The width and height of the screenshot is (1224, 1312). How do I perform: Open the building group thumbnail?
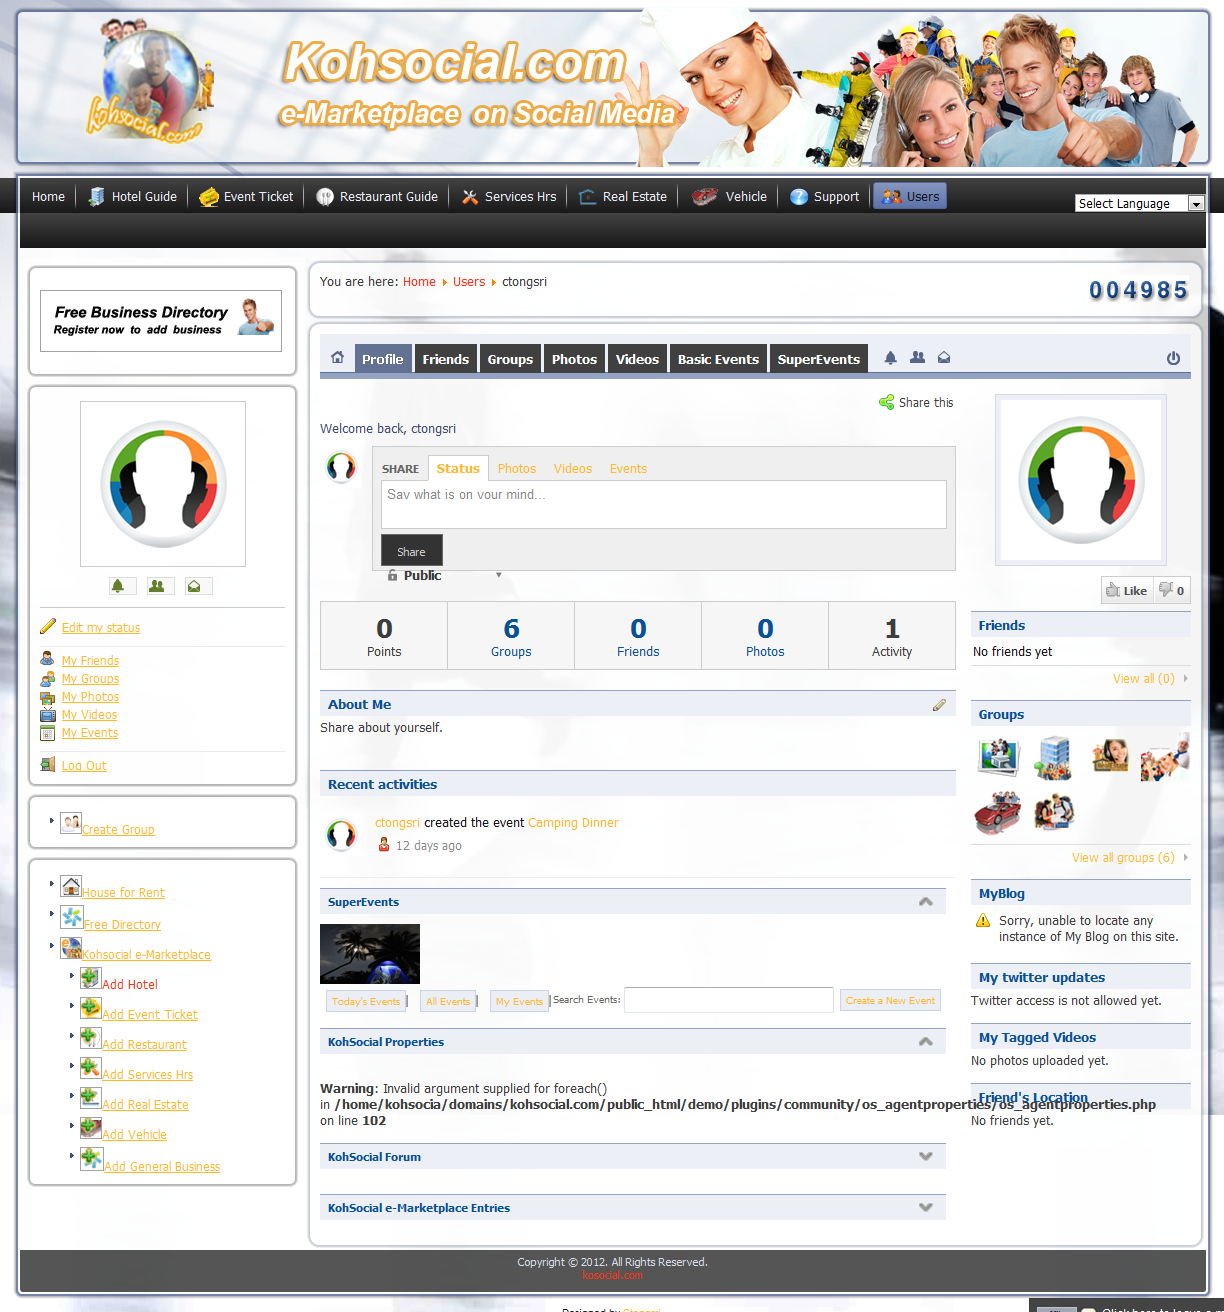[x=1053, y=757]
